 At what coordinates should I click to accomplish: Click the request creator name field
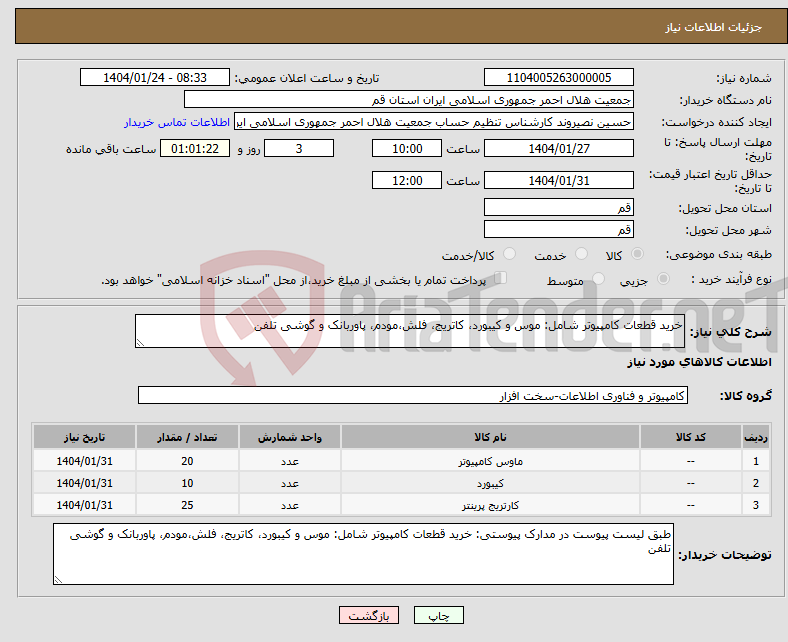pos(434,122)
